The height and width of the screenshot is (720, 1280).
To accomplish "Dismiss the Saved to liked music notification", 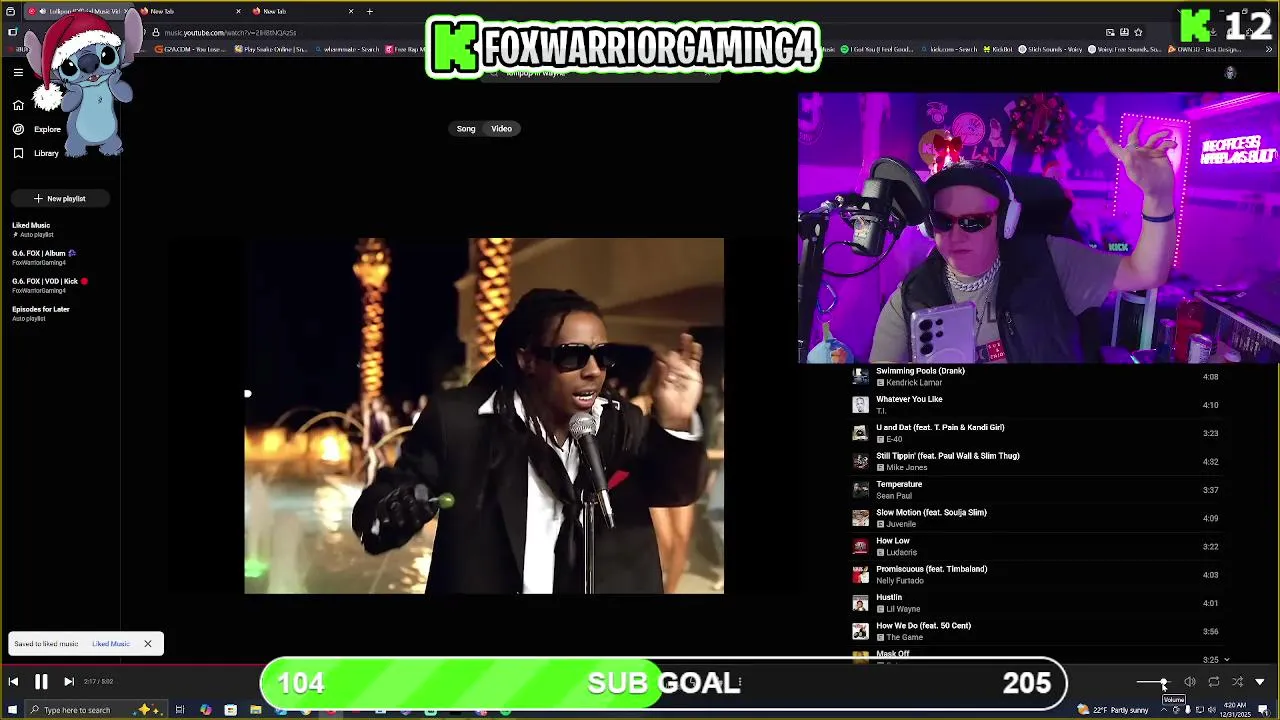I will [147, 644].
